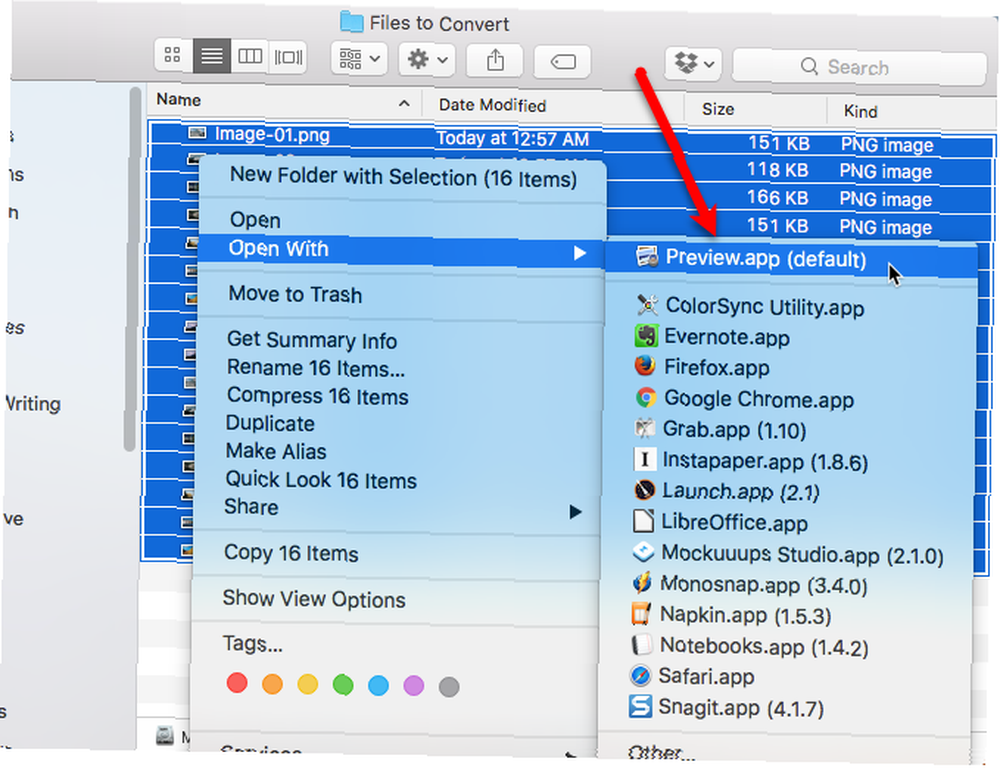Viewport: 1000px width, 768px height.
Task: Select the Image-01.png file row
Action: point(571,140)
